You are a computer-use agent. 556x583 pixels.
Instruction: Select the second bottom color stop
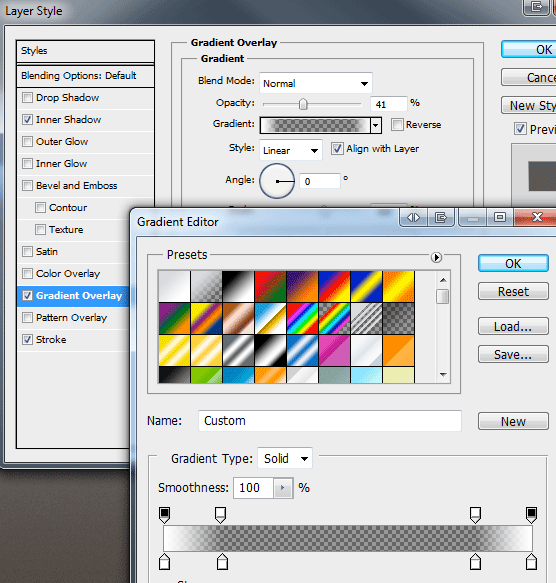222,562
